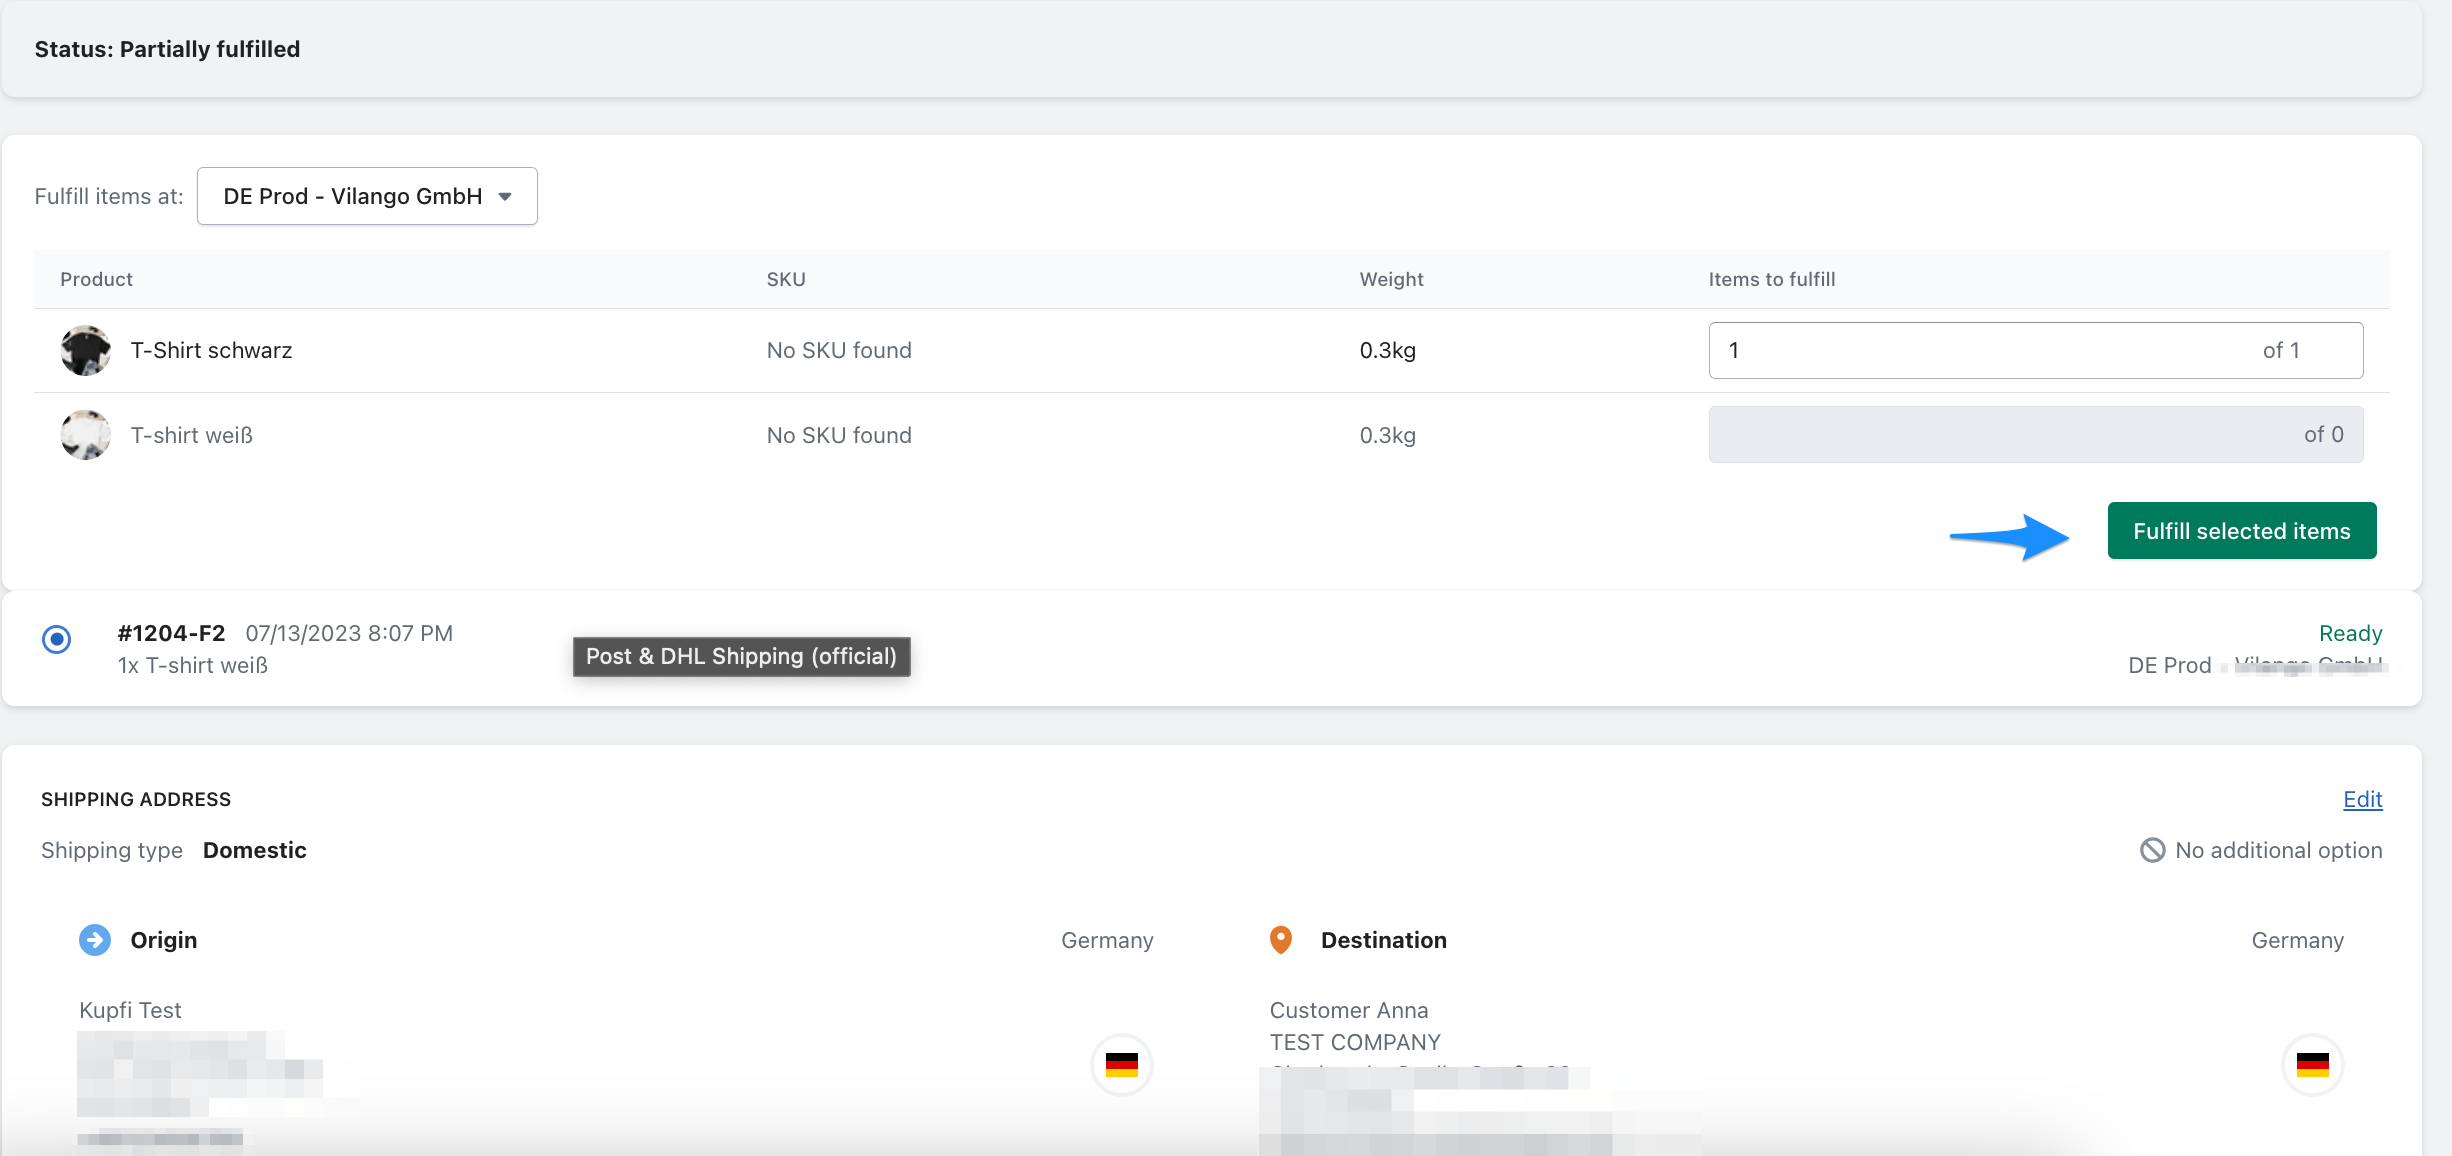2452x1156 pixels.
Task: Click the Edit shipping address link
Action: (x=2361, y=799)
